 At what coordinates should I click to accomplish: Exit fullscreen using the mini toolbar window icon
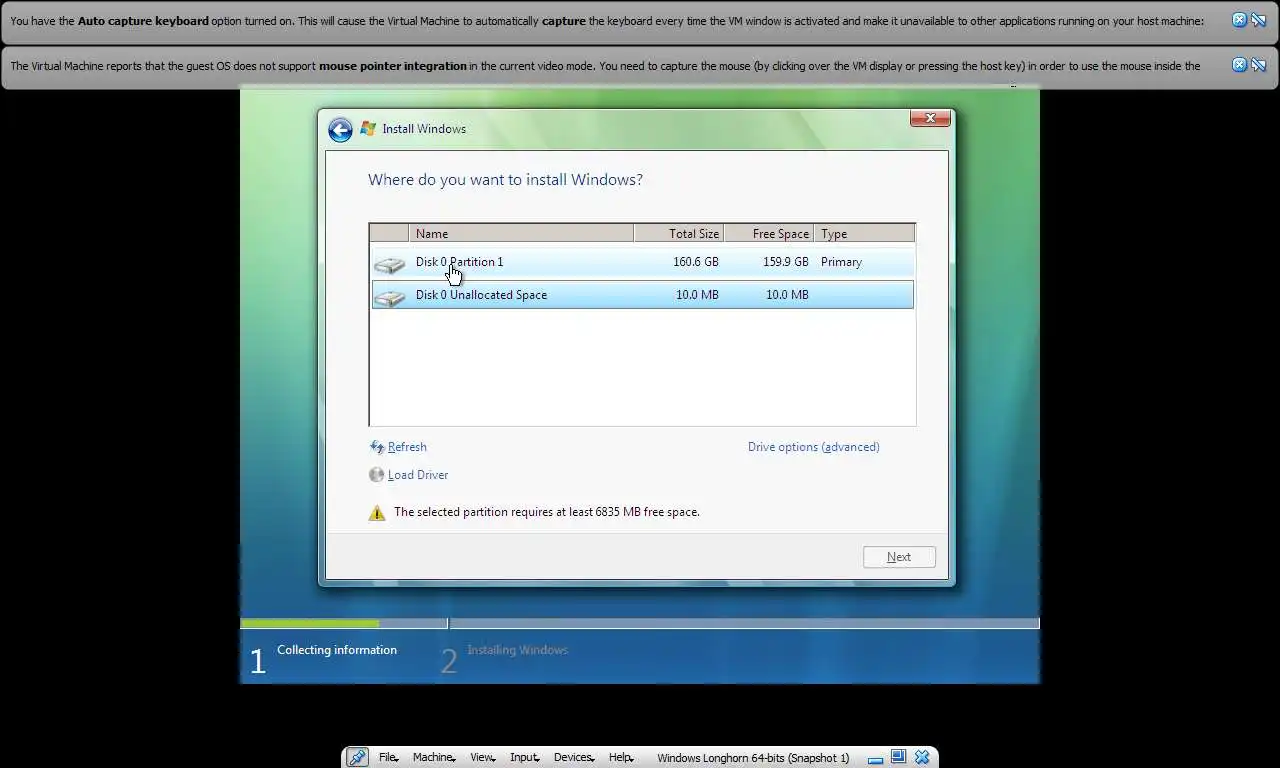click(x=898, y=757)
